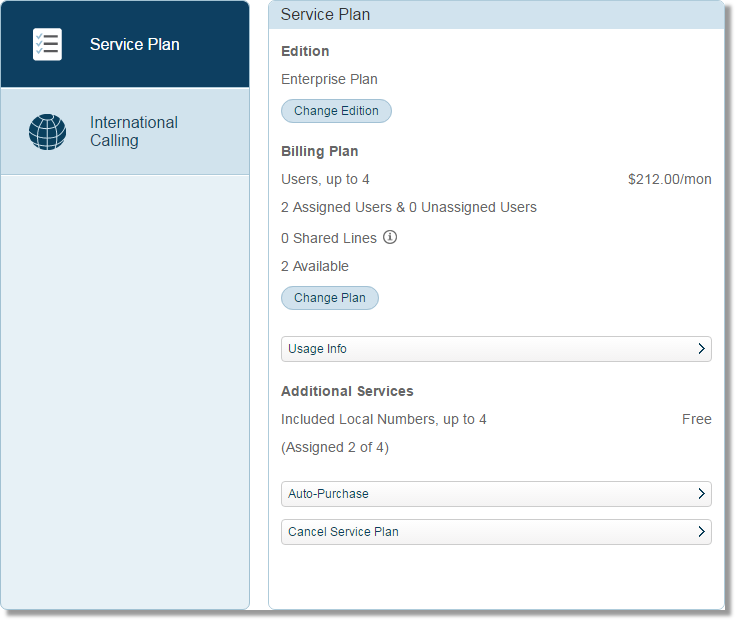This screenshot has width=736, height=621.
Task: Click the Enterprise Plan text
Action: 329,79
